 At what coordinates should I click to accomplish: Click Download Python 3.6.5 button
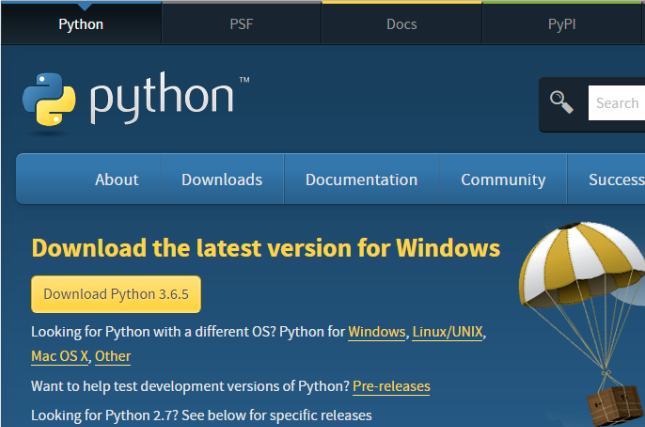pyautogui.click(x=116, y=294)
